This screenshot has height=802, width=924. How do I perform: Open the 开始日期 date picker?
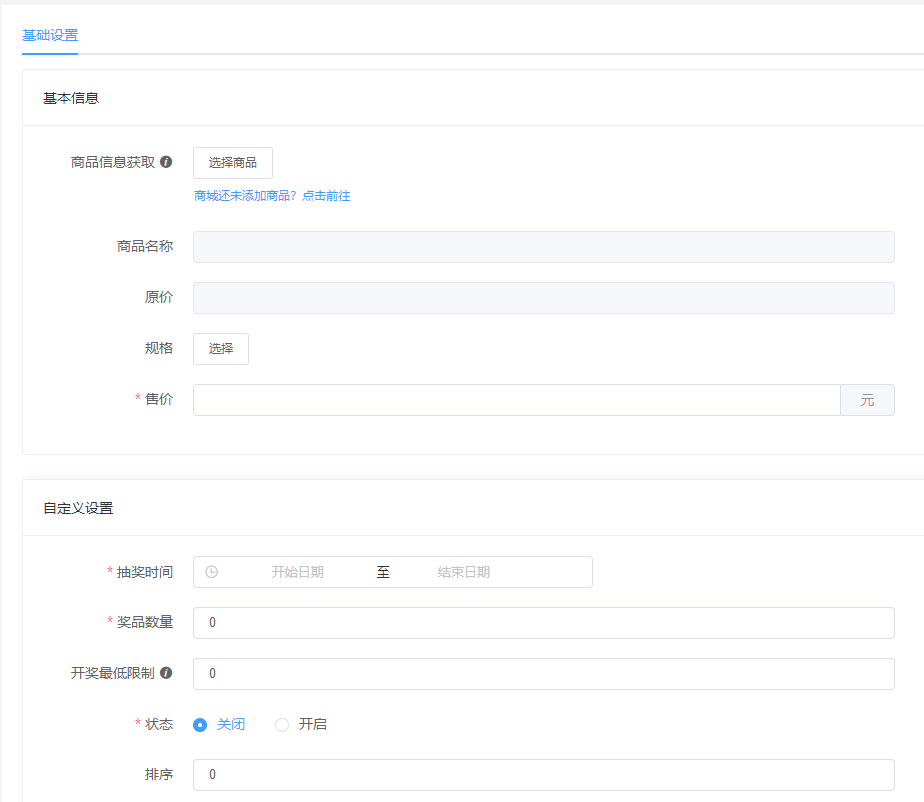(x=297, y=572)
